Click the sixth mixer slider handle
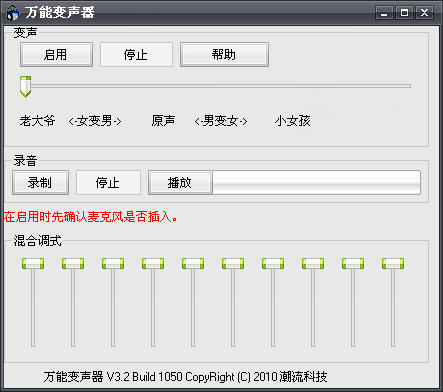Viewport: 443px width, 392px height. point(233,263)
